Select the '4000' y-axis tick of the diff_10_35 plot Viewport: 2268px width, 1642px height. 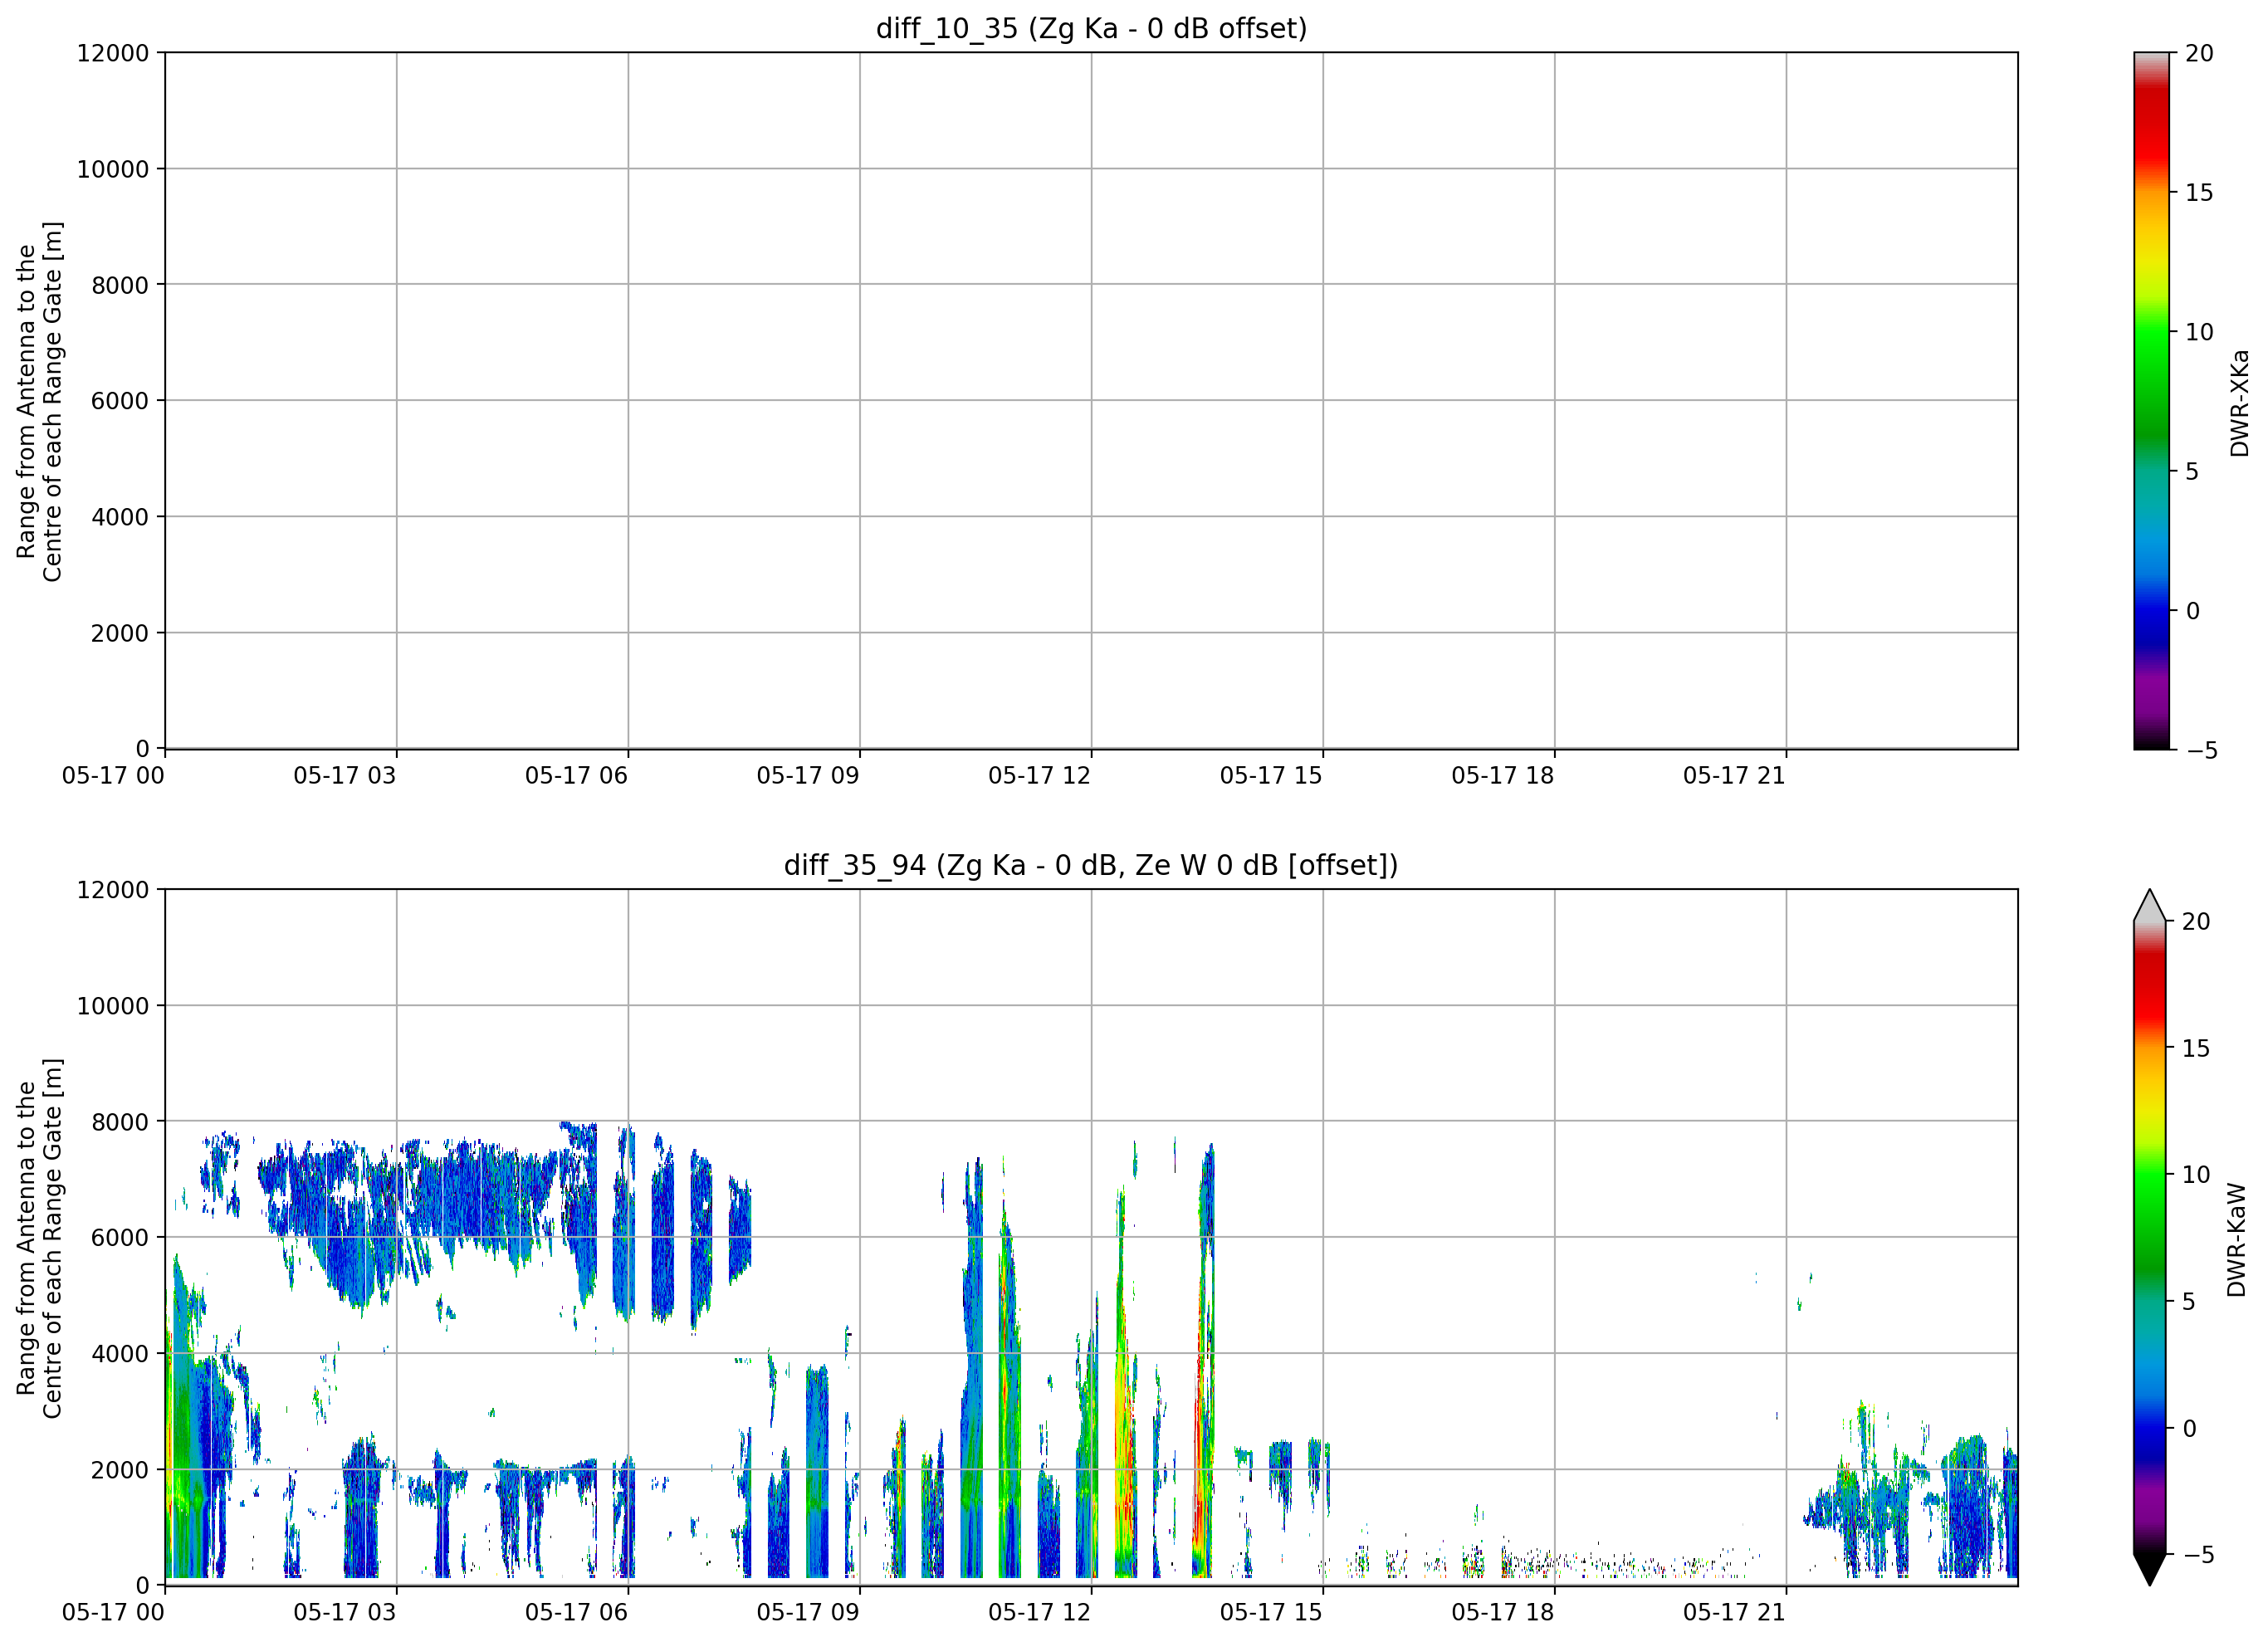(x=120, y=517)
